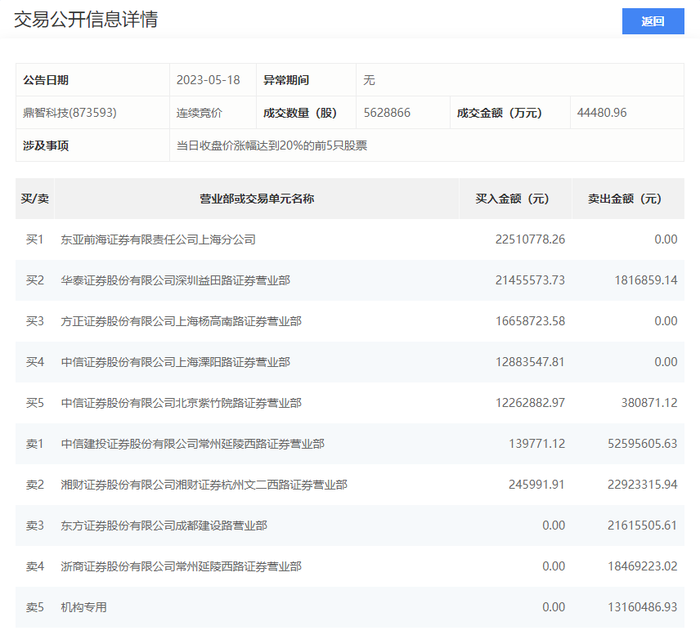Image resolution: width=700 pixels, height=644 pixels.
Task: Select row 中信建投证券股份有限公司常州延陵西路证券营业部
Action: (350, 444)
